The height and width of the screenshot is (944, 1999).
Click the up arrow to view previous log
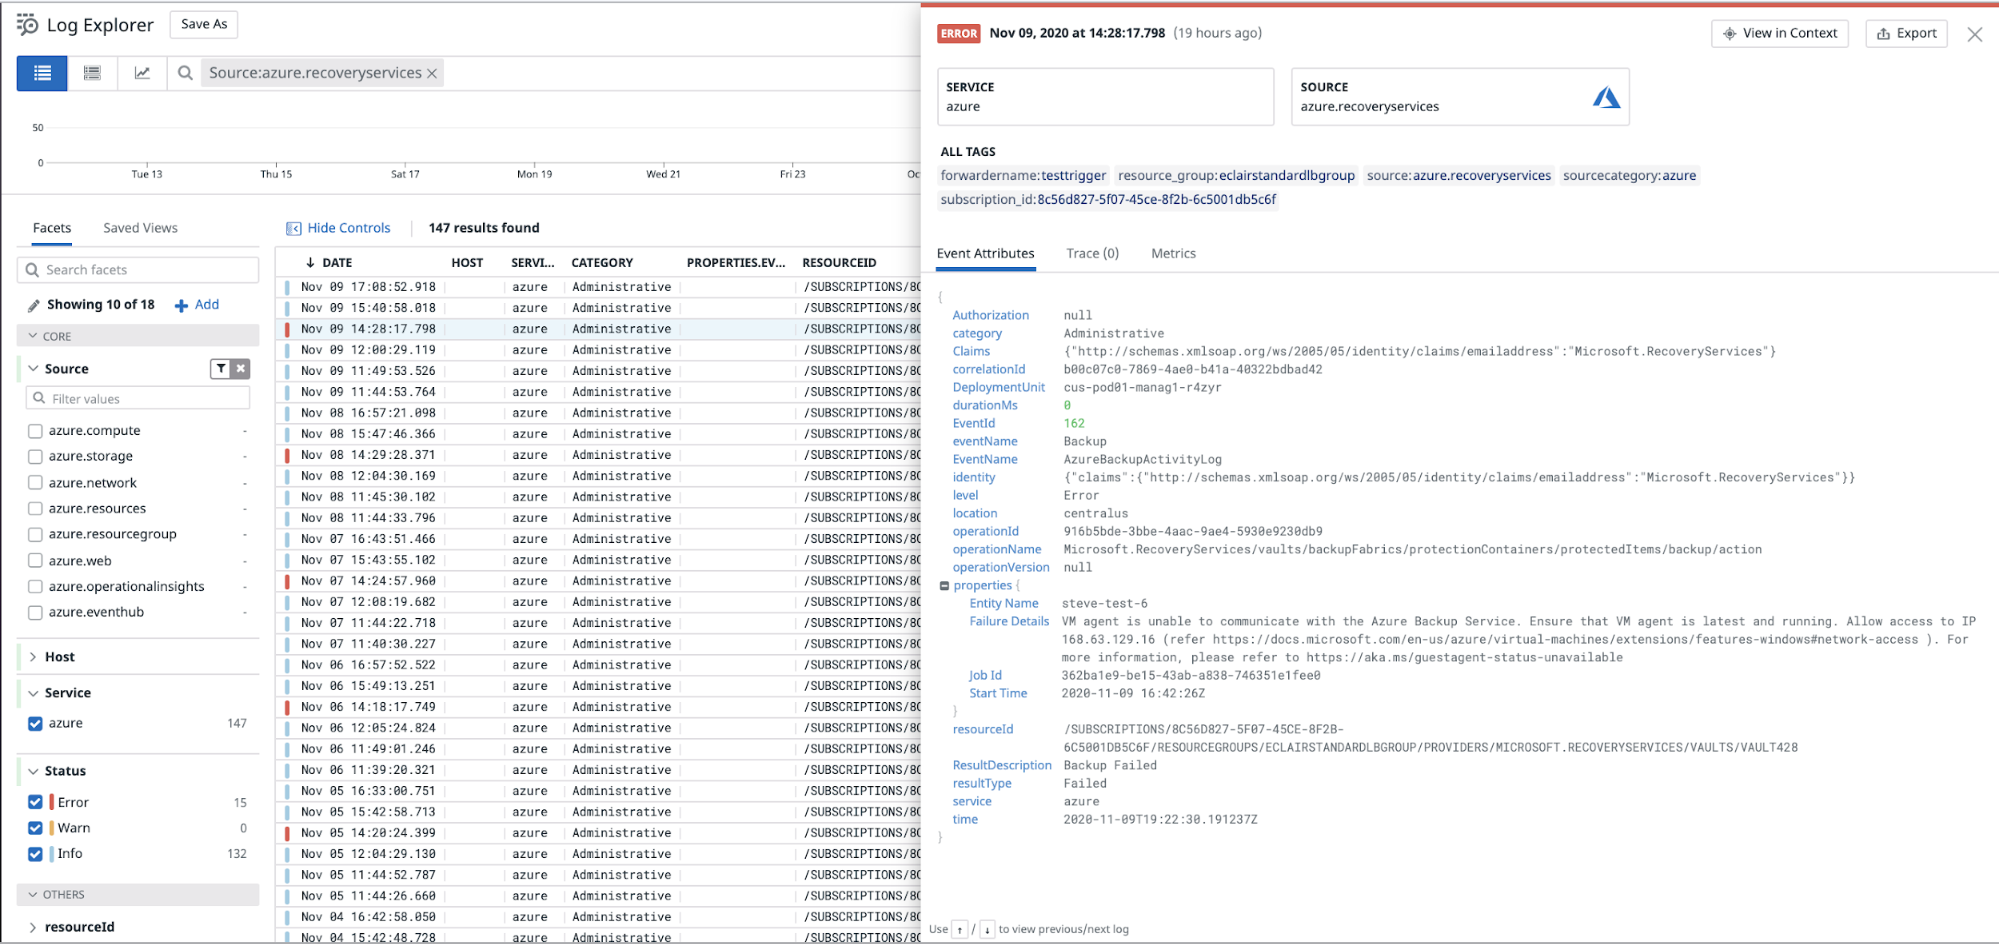point(959,929)
